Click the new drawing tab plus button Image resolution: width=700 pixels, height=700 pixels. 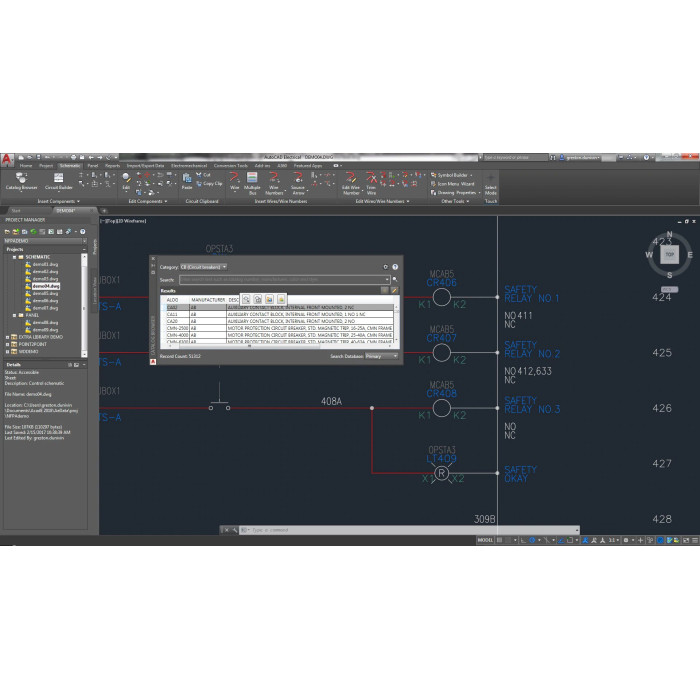[x=104, y=211]
